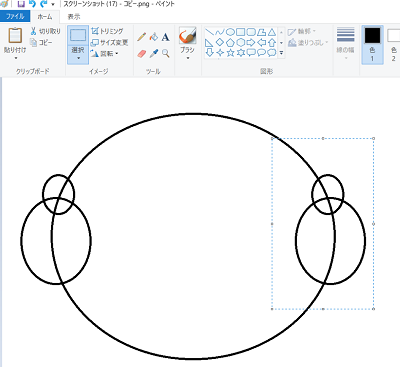Click the ブラシ brush icon
The image size is (400, 367).
pyautogui.click(x=187, y=35)
